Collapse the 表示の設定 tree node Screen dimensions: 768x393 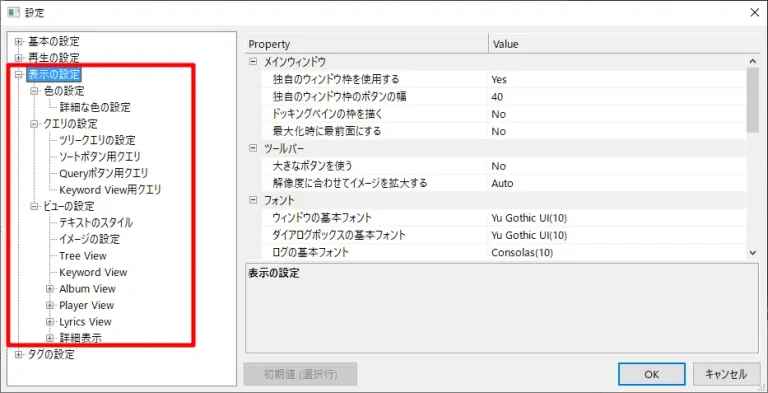pyautogui.click(x=19, y=75)
